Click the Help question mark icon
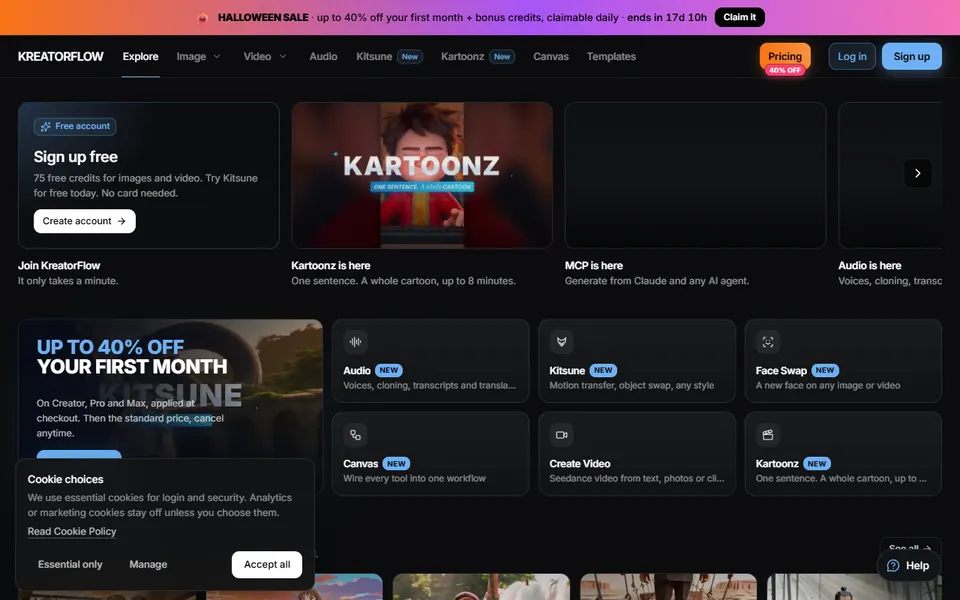Image resolution: width=960 pixels, height=600 pixels. (x=893, y=566)
